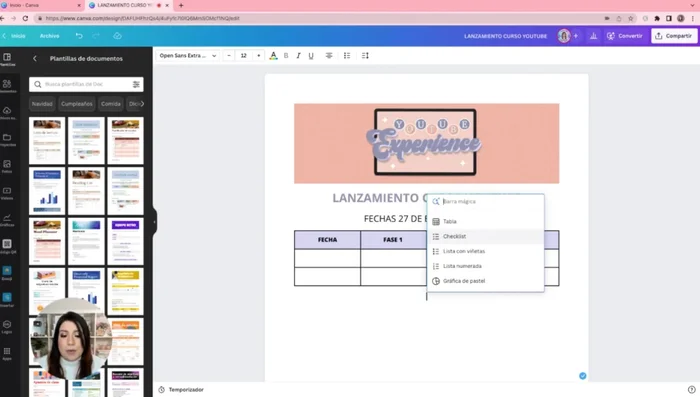
Task: Choose Tabla from magic bar menu
Action: pos(485,221)
